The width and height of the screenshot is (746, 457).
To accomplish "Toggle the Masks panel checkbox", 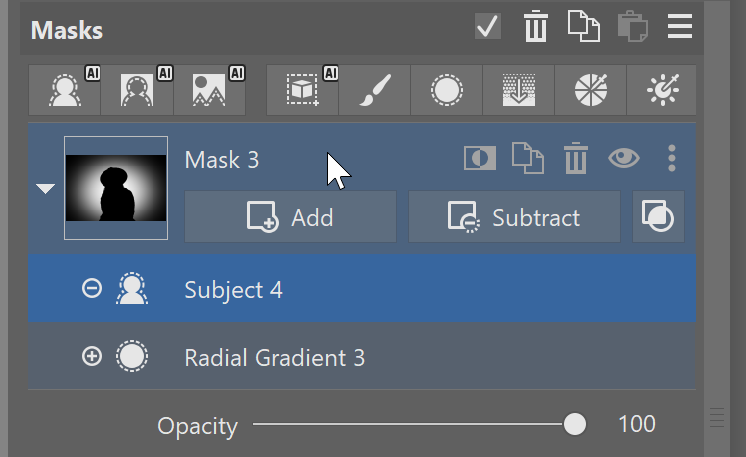I will pyautogui.click(x=488, y=27).
